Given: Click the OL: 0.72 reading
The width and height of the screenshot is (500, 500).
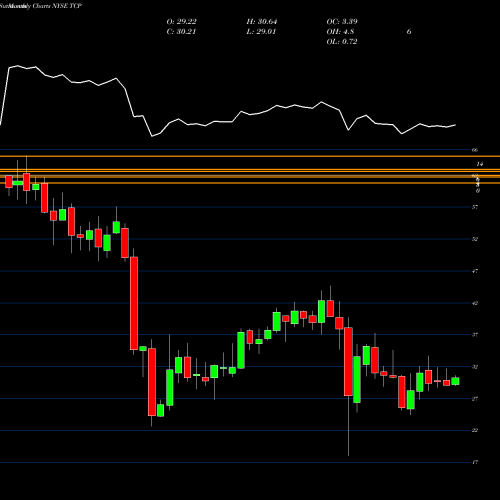Looking at the screenshot, I should tap(342, 42).
